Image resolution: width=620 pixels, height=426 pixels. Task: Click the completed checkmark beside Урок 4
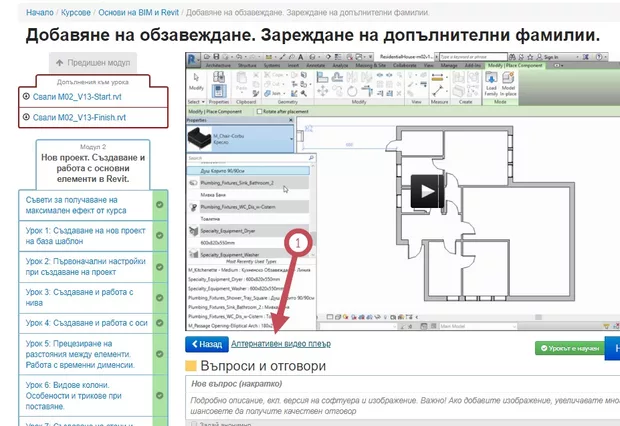(x=160, y=323)
